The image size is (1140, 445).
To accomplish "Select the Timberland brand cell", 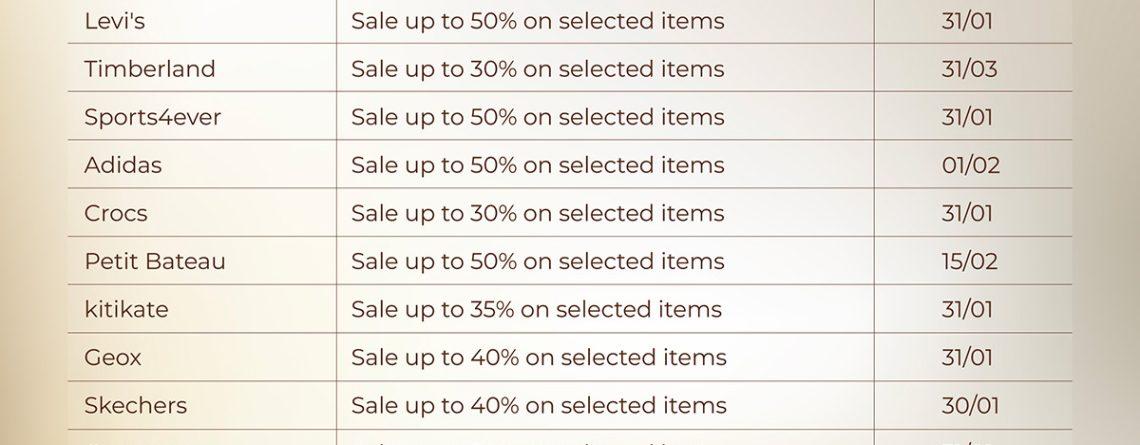I will 149,69.
